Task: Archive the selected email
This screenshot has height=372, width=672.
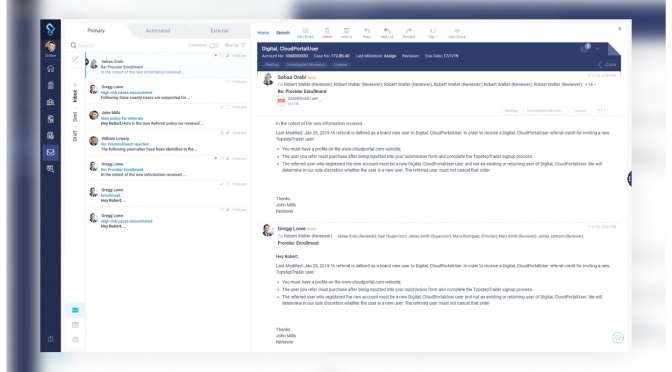Action: [x=346, y=33]
